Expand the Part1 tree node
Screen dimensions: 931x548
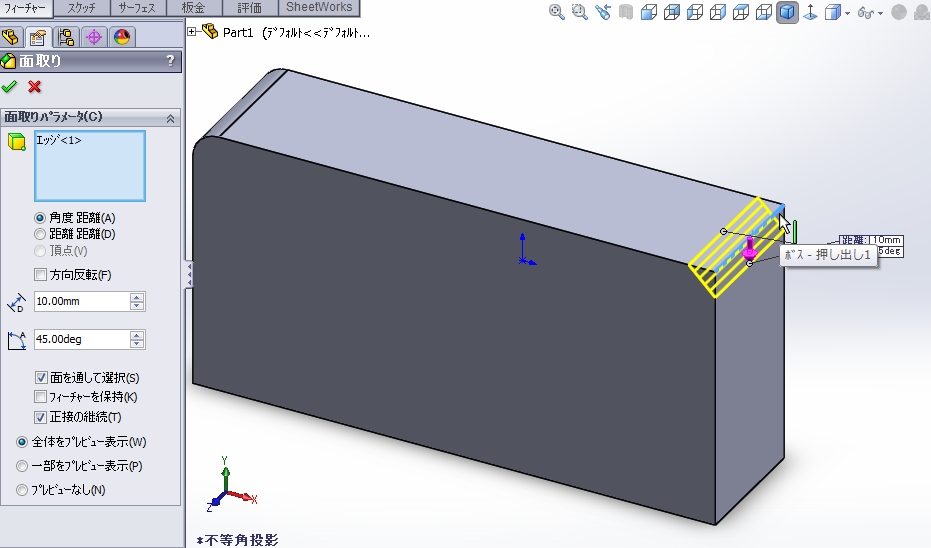pyautogui.click(x=192, y=32)
